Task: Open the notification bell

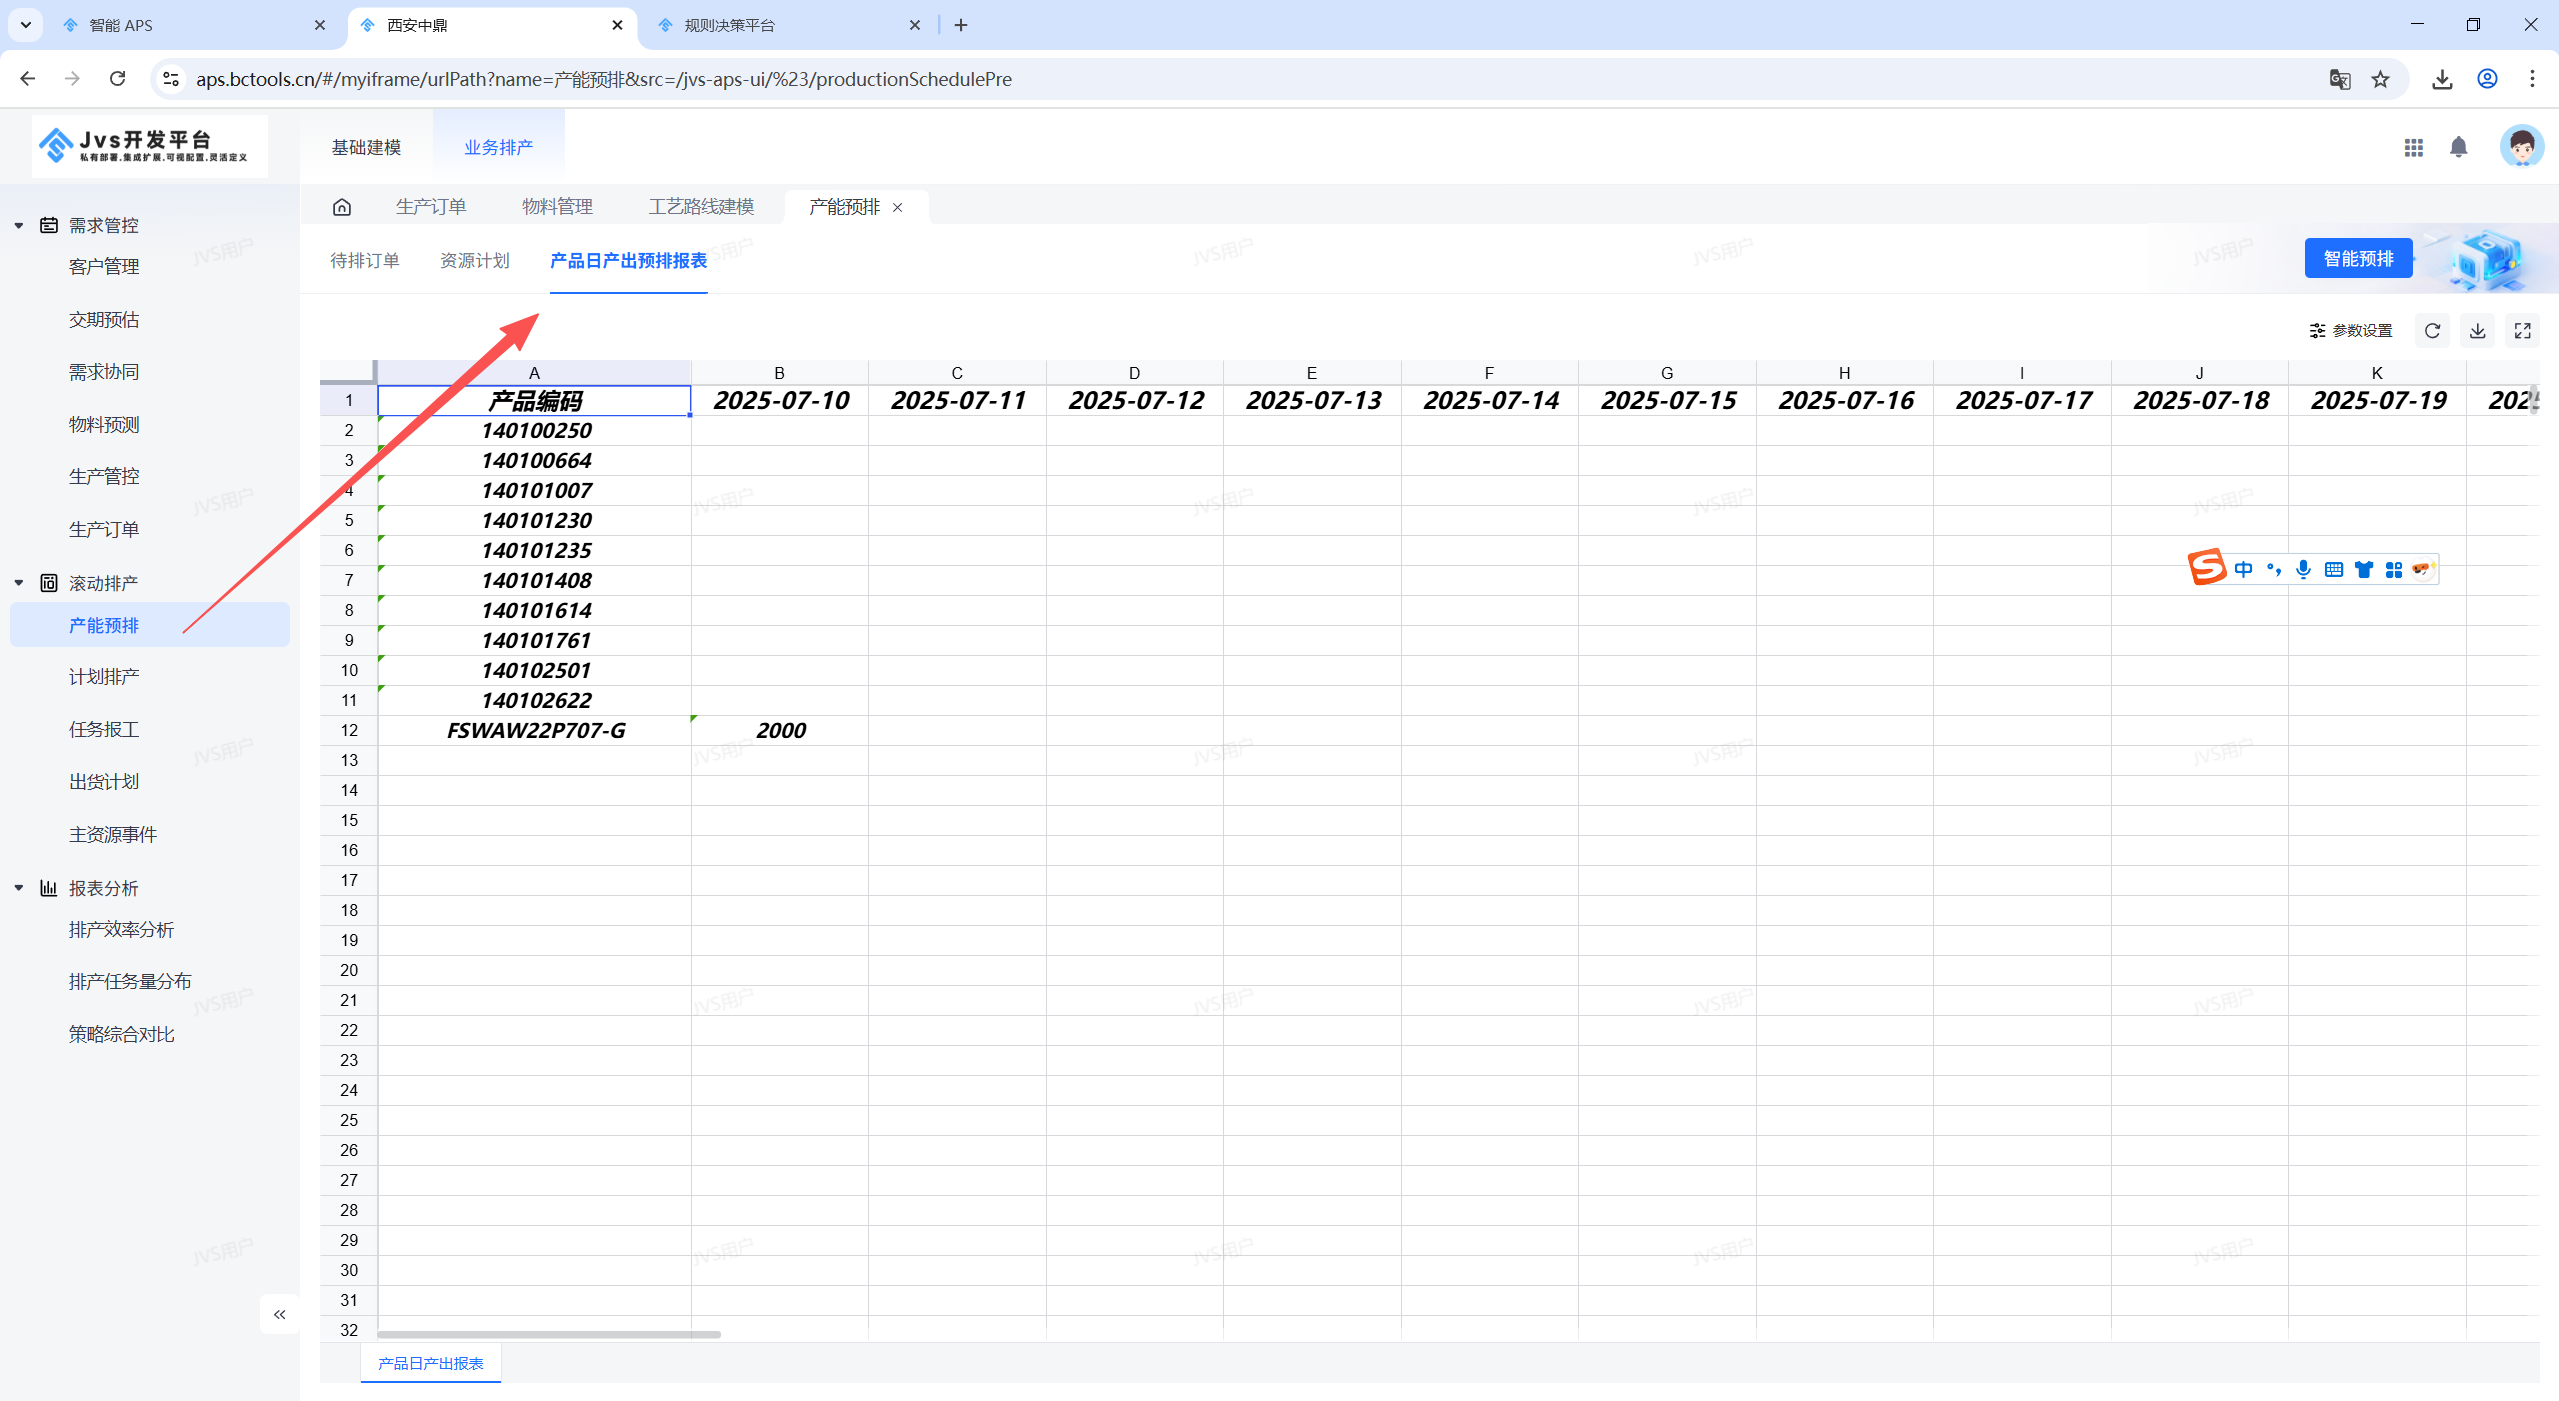Action: point(2458,148)
